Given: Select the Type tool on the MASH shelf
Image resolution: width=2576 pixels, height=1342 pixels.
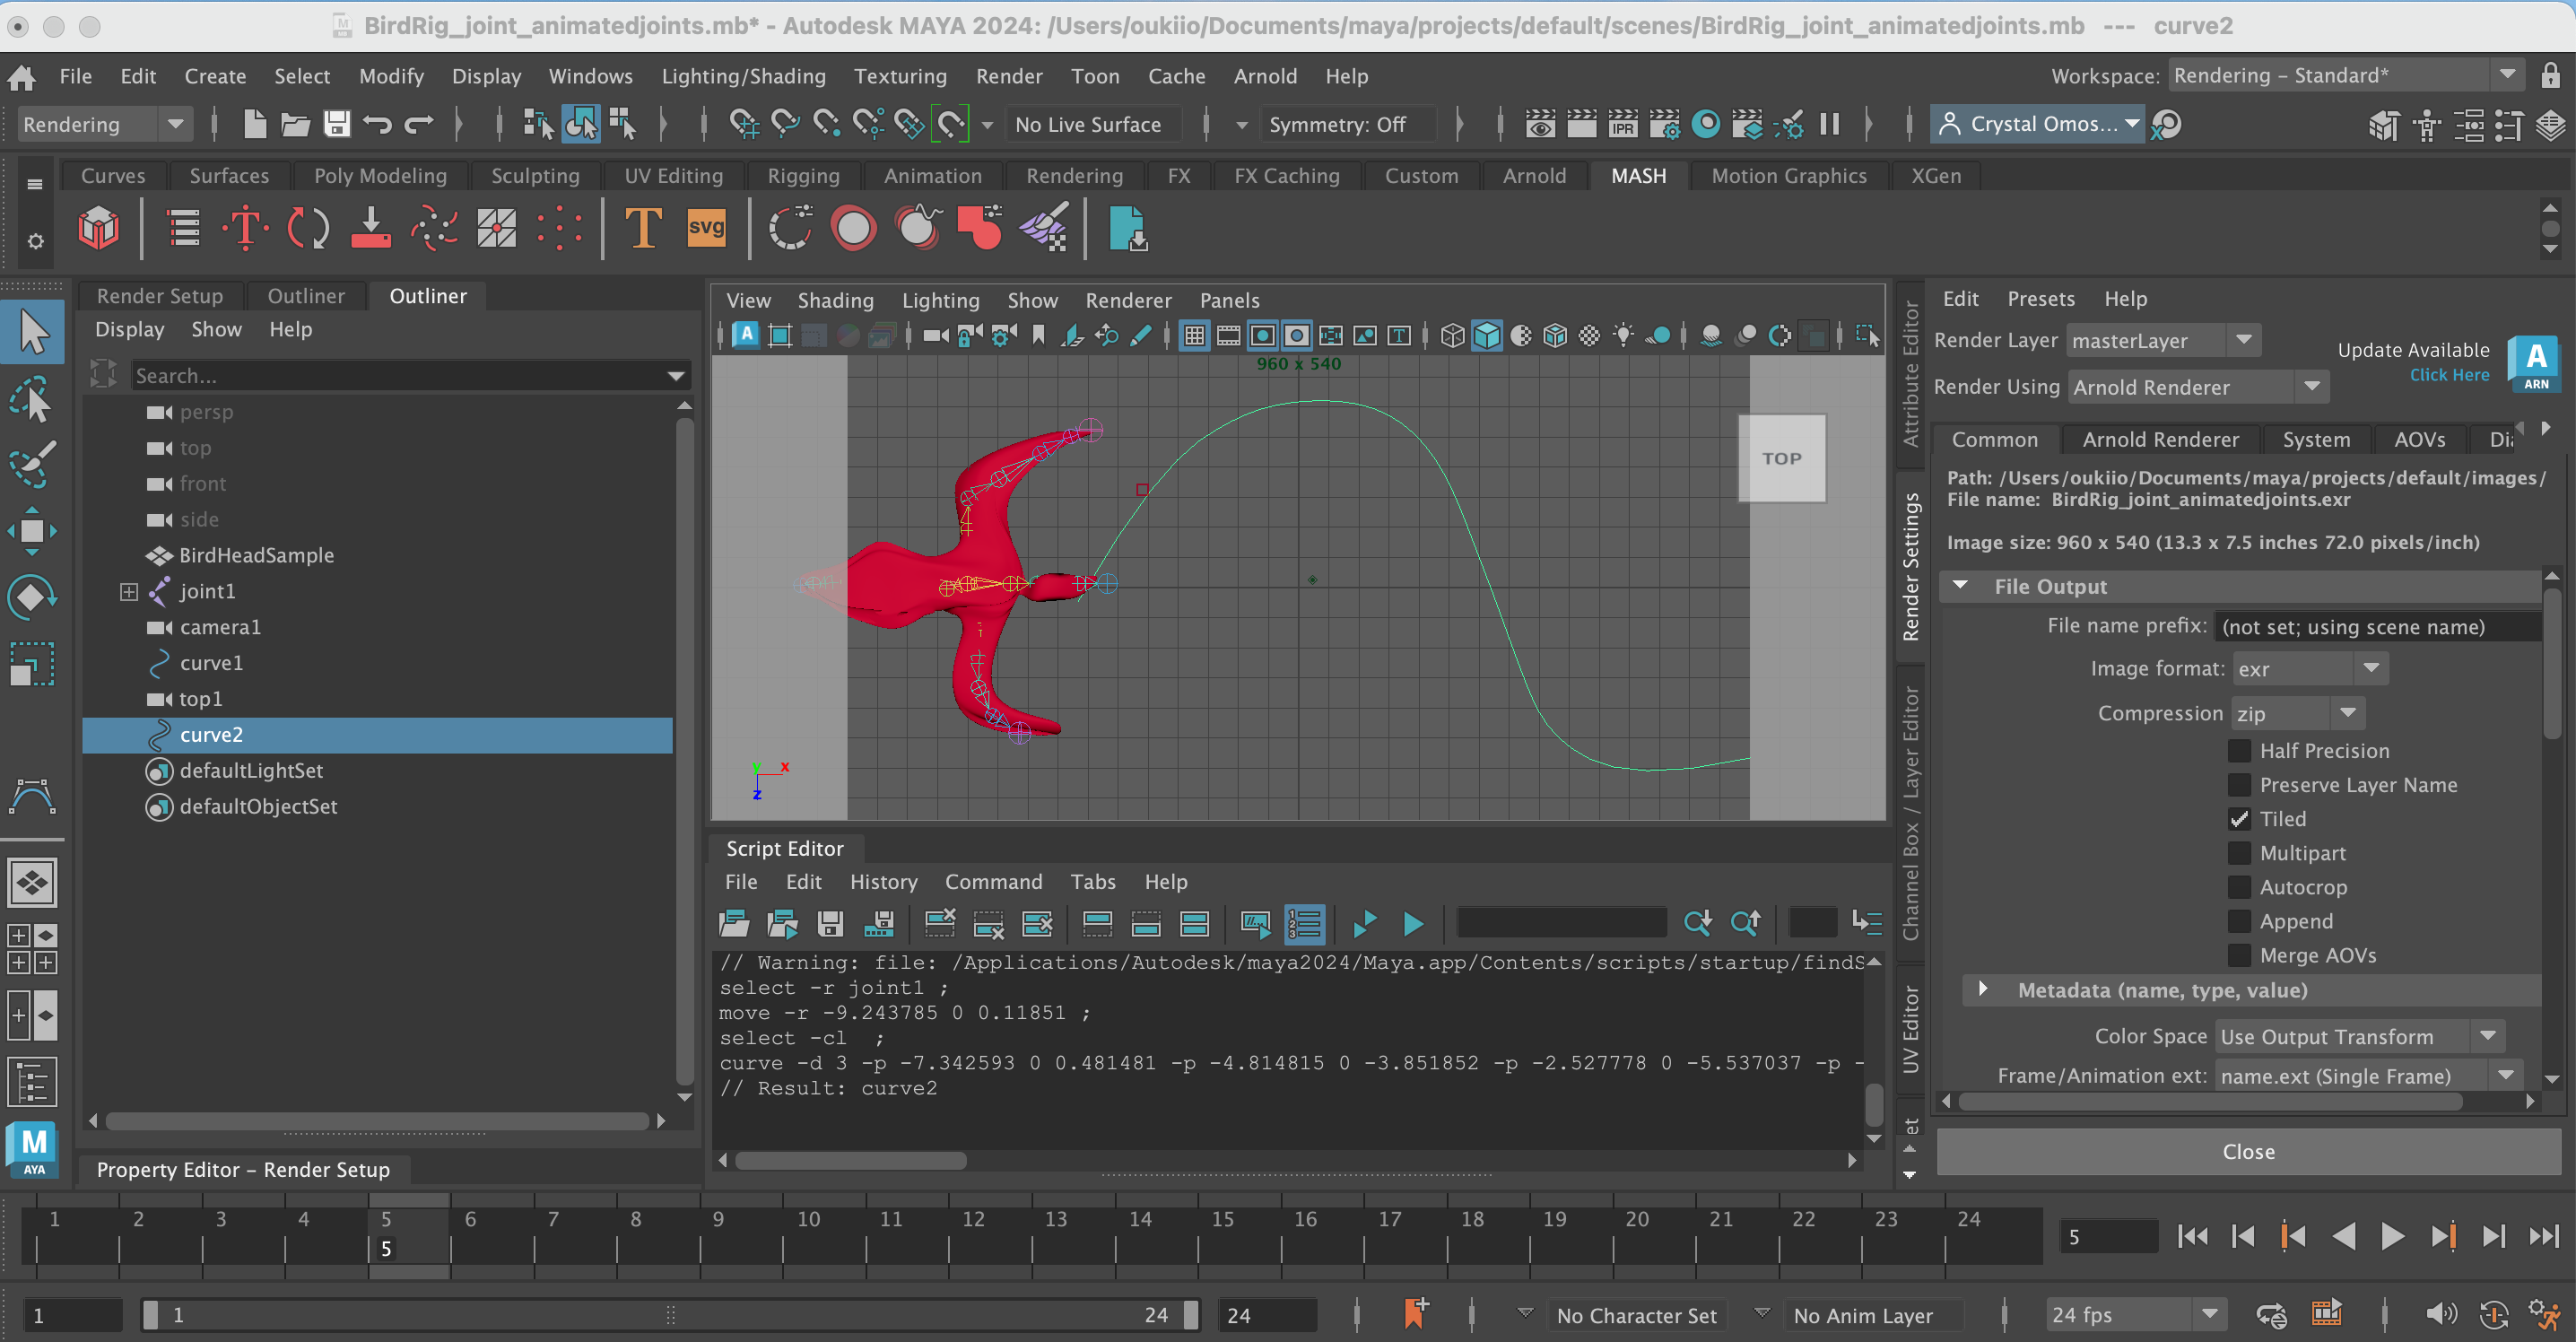Looking at the screenshot, I should 642,228.
